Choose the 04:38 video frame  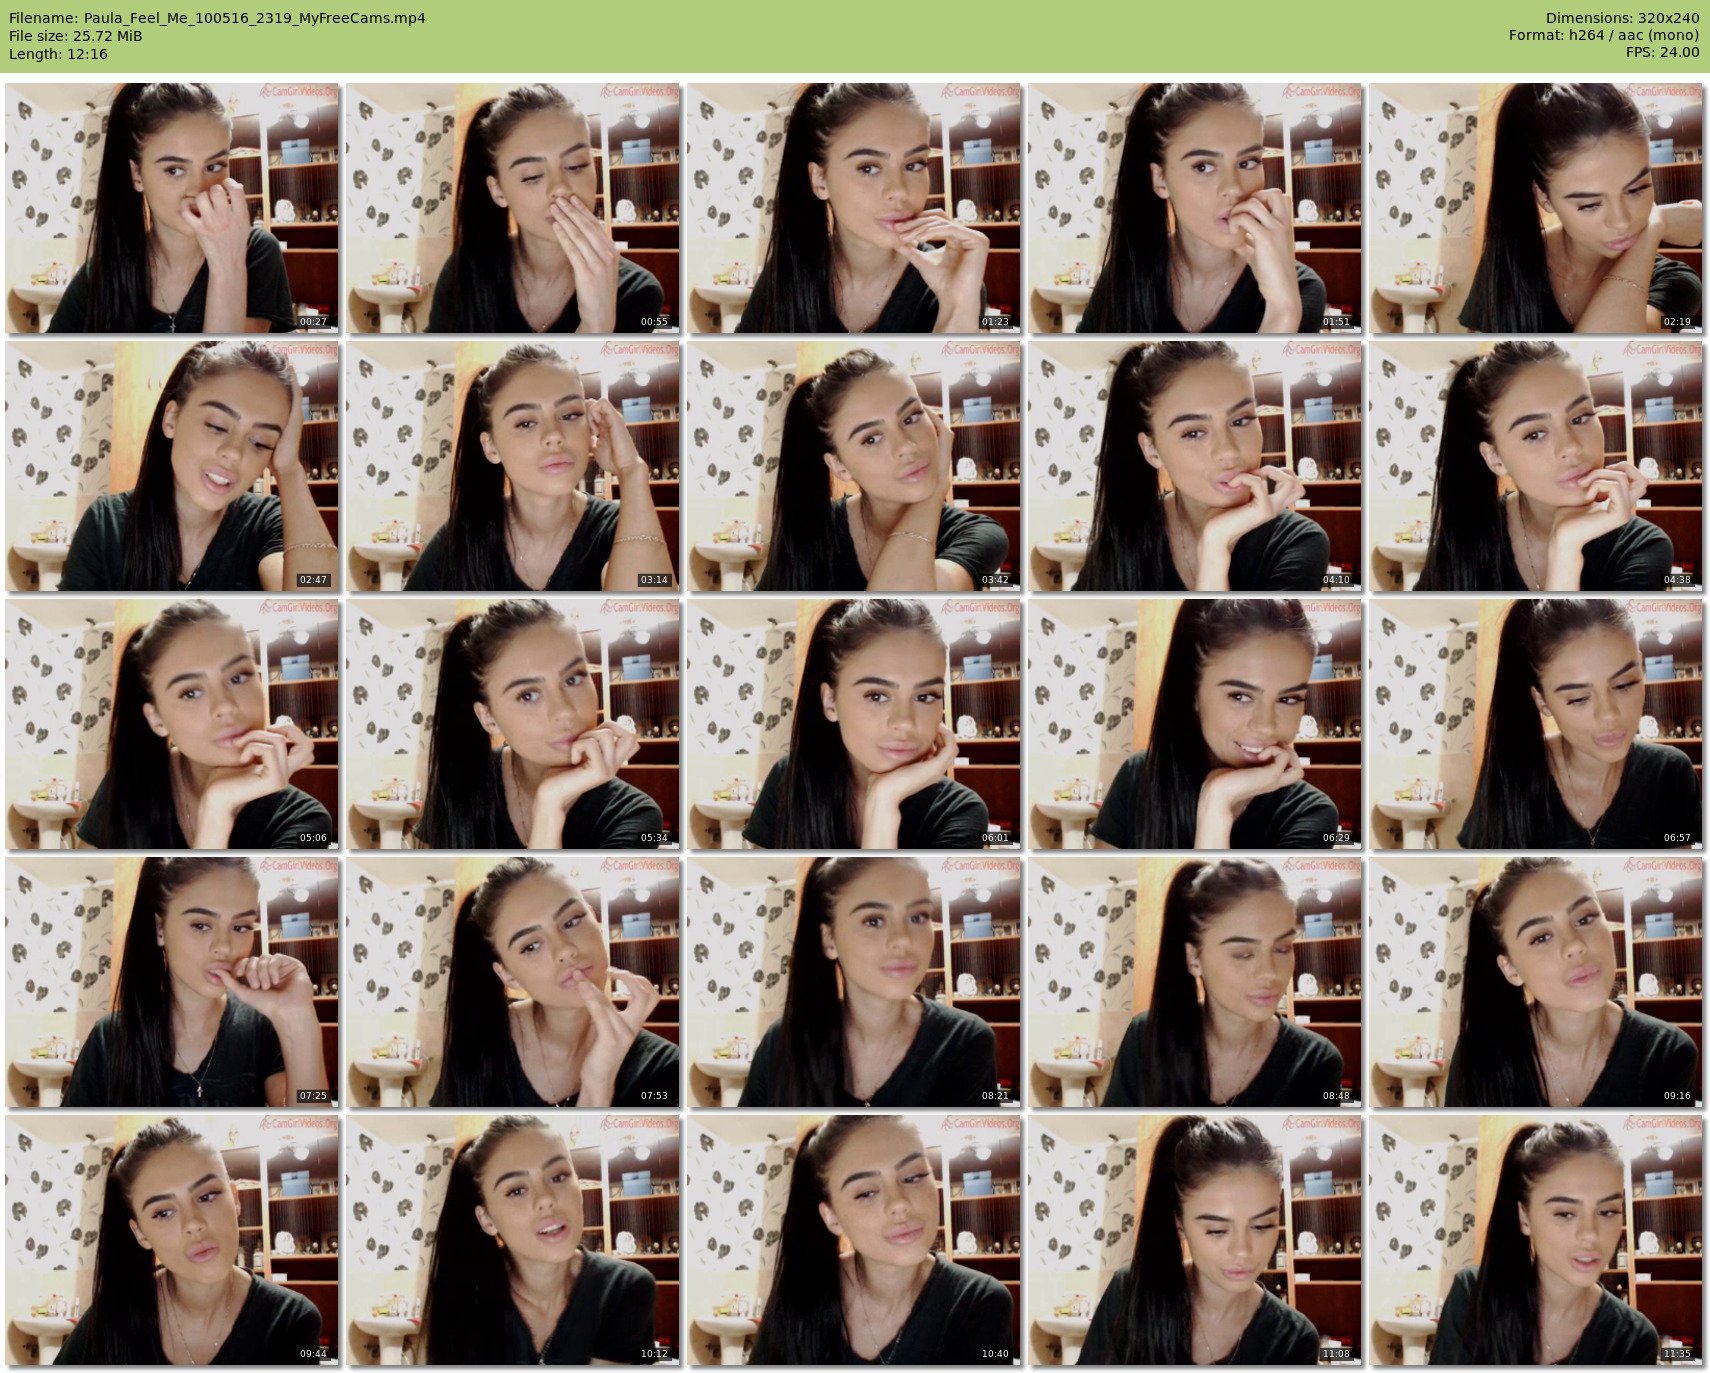1536,466
